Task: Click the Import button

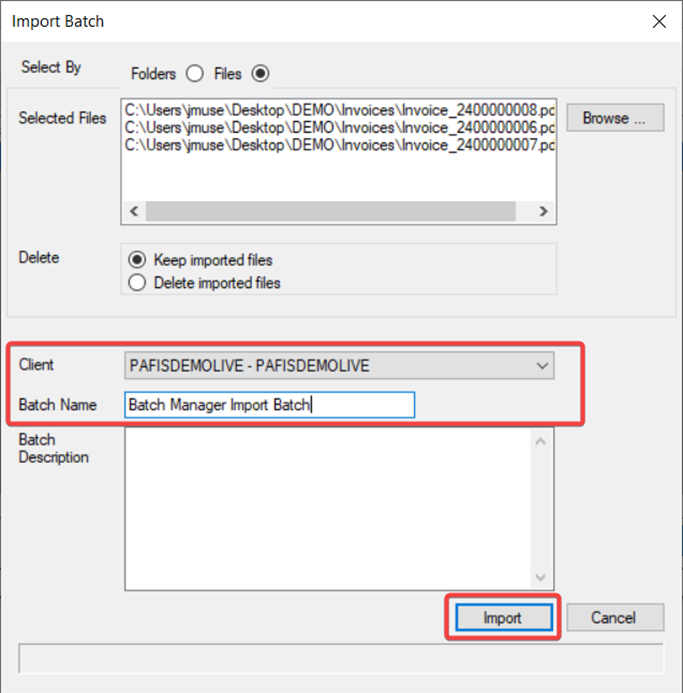Action: click(502, 618)
